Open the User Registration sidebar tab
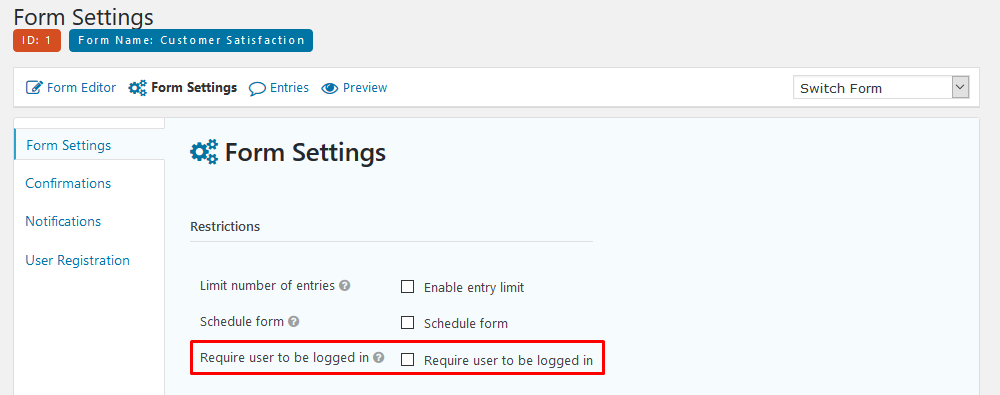Screen dimensions: 1000x395 tap(78, 260)
